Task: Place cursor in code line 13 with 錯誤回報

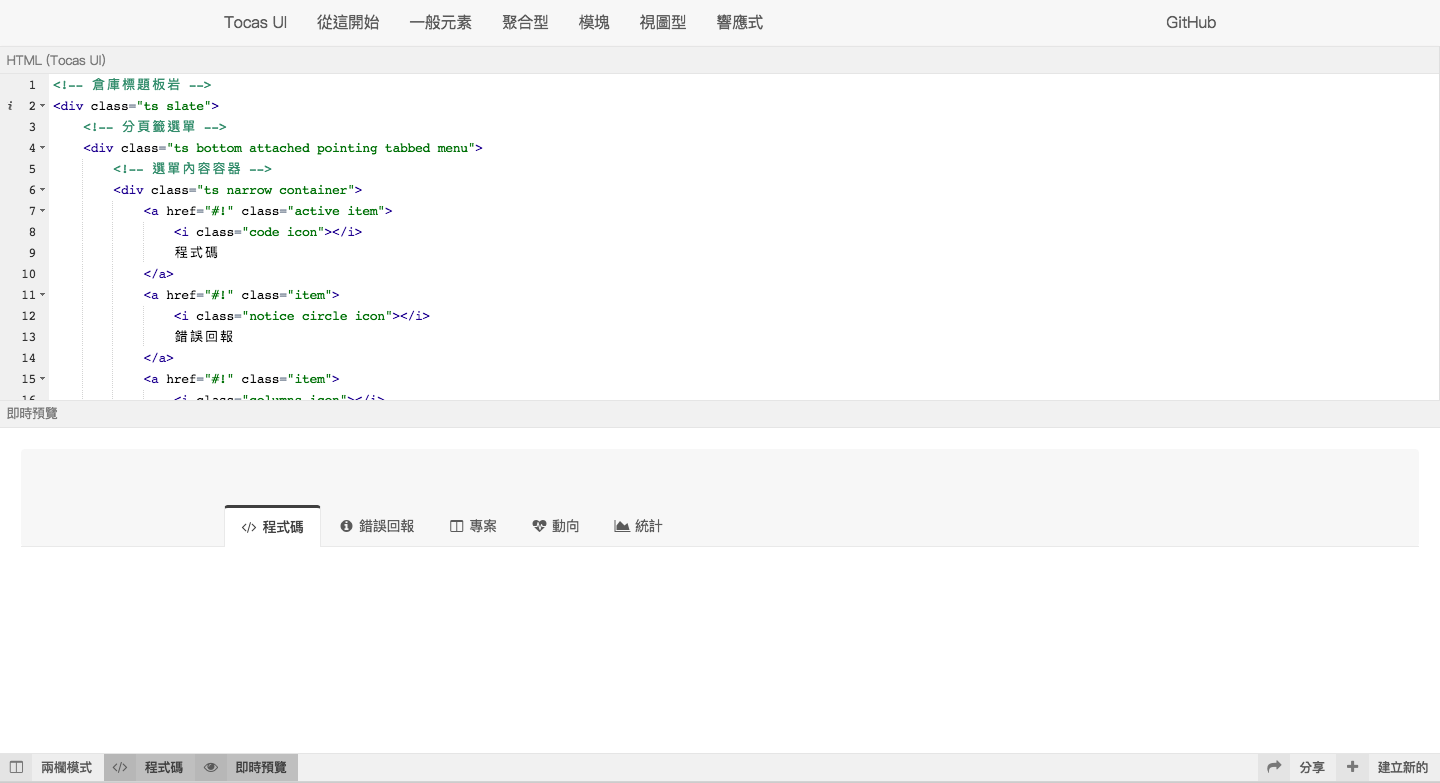Action: point(204,337)
